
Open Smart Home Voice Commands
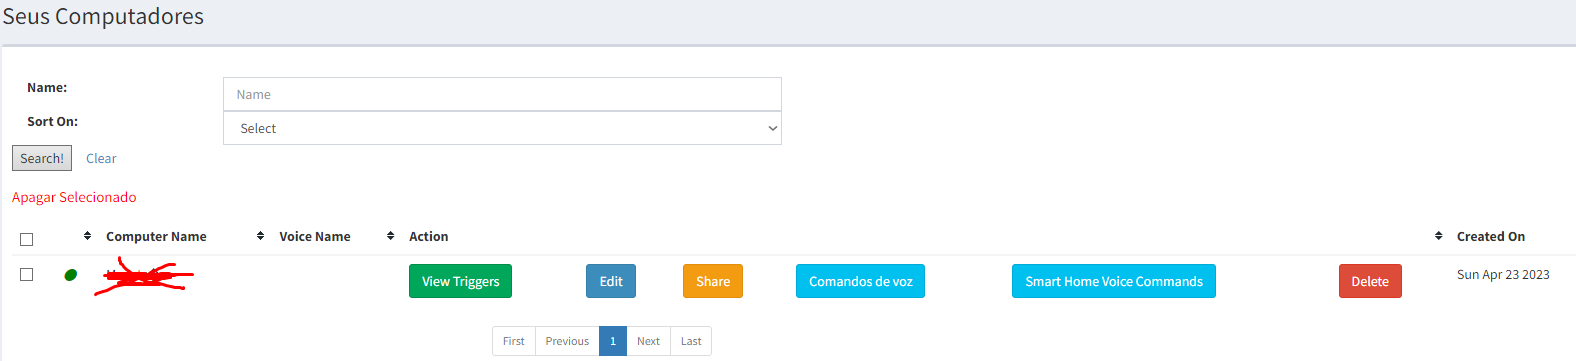pos(1114,281)
